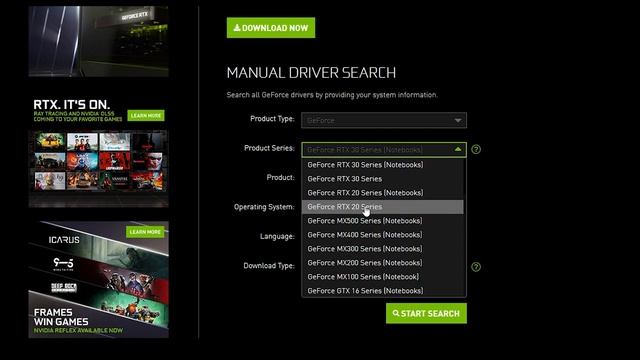Viewport: 640px width, 360px height.
Task: Select GeForce RTX 30 Series (Notebooks) option
Action: coord(382,165)
